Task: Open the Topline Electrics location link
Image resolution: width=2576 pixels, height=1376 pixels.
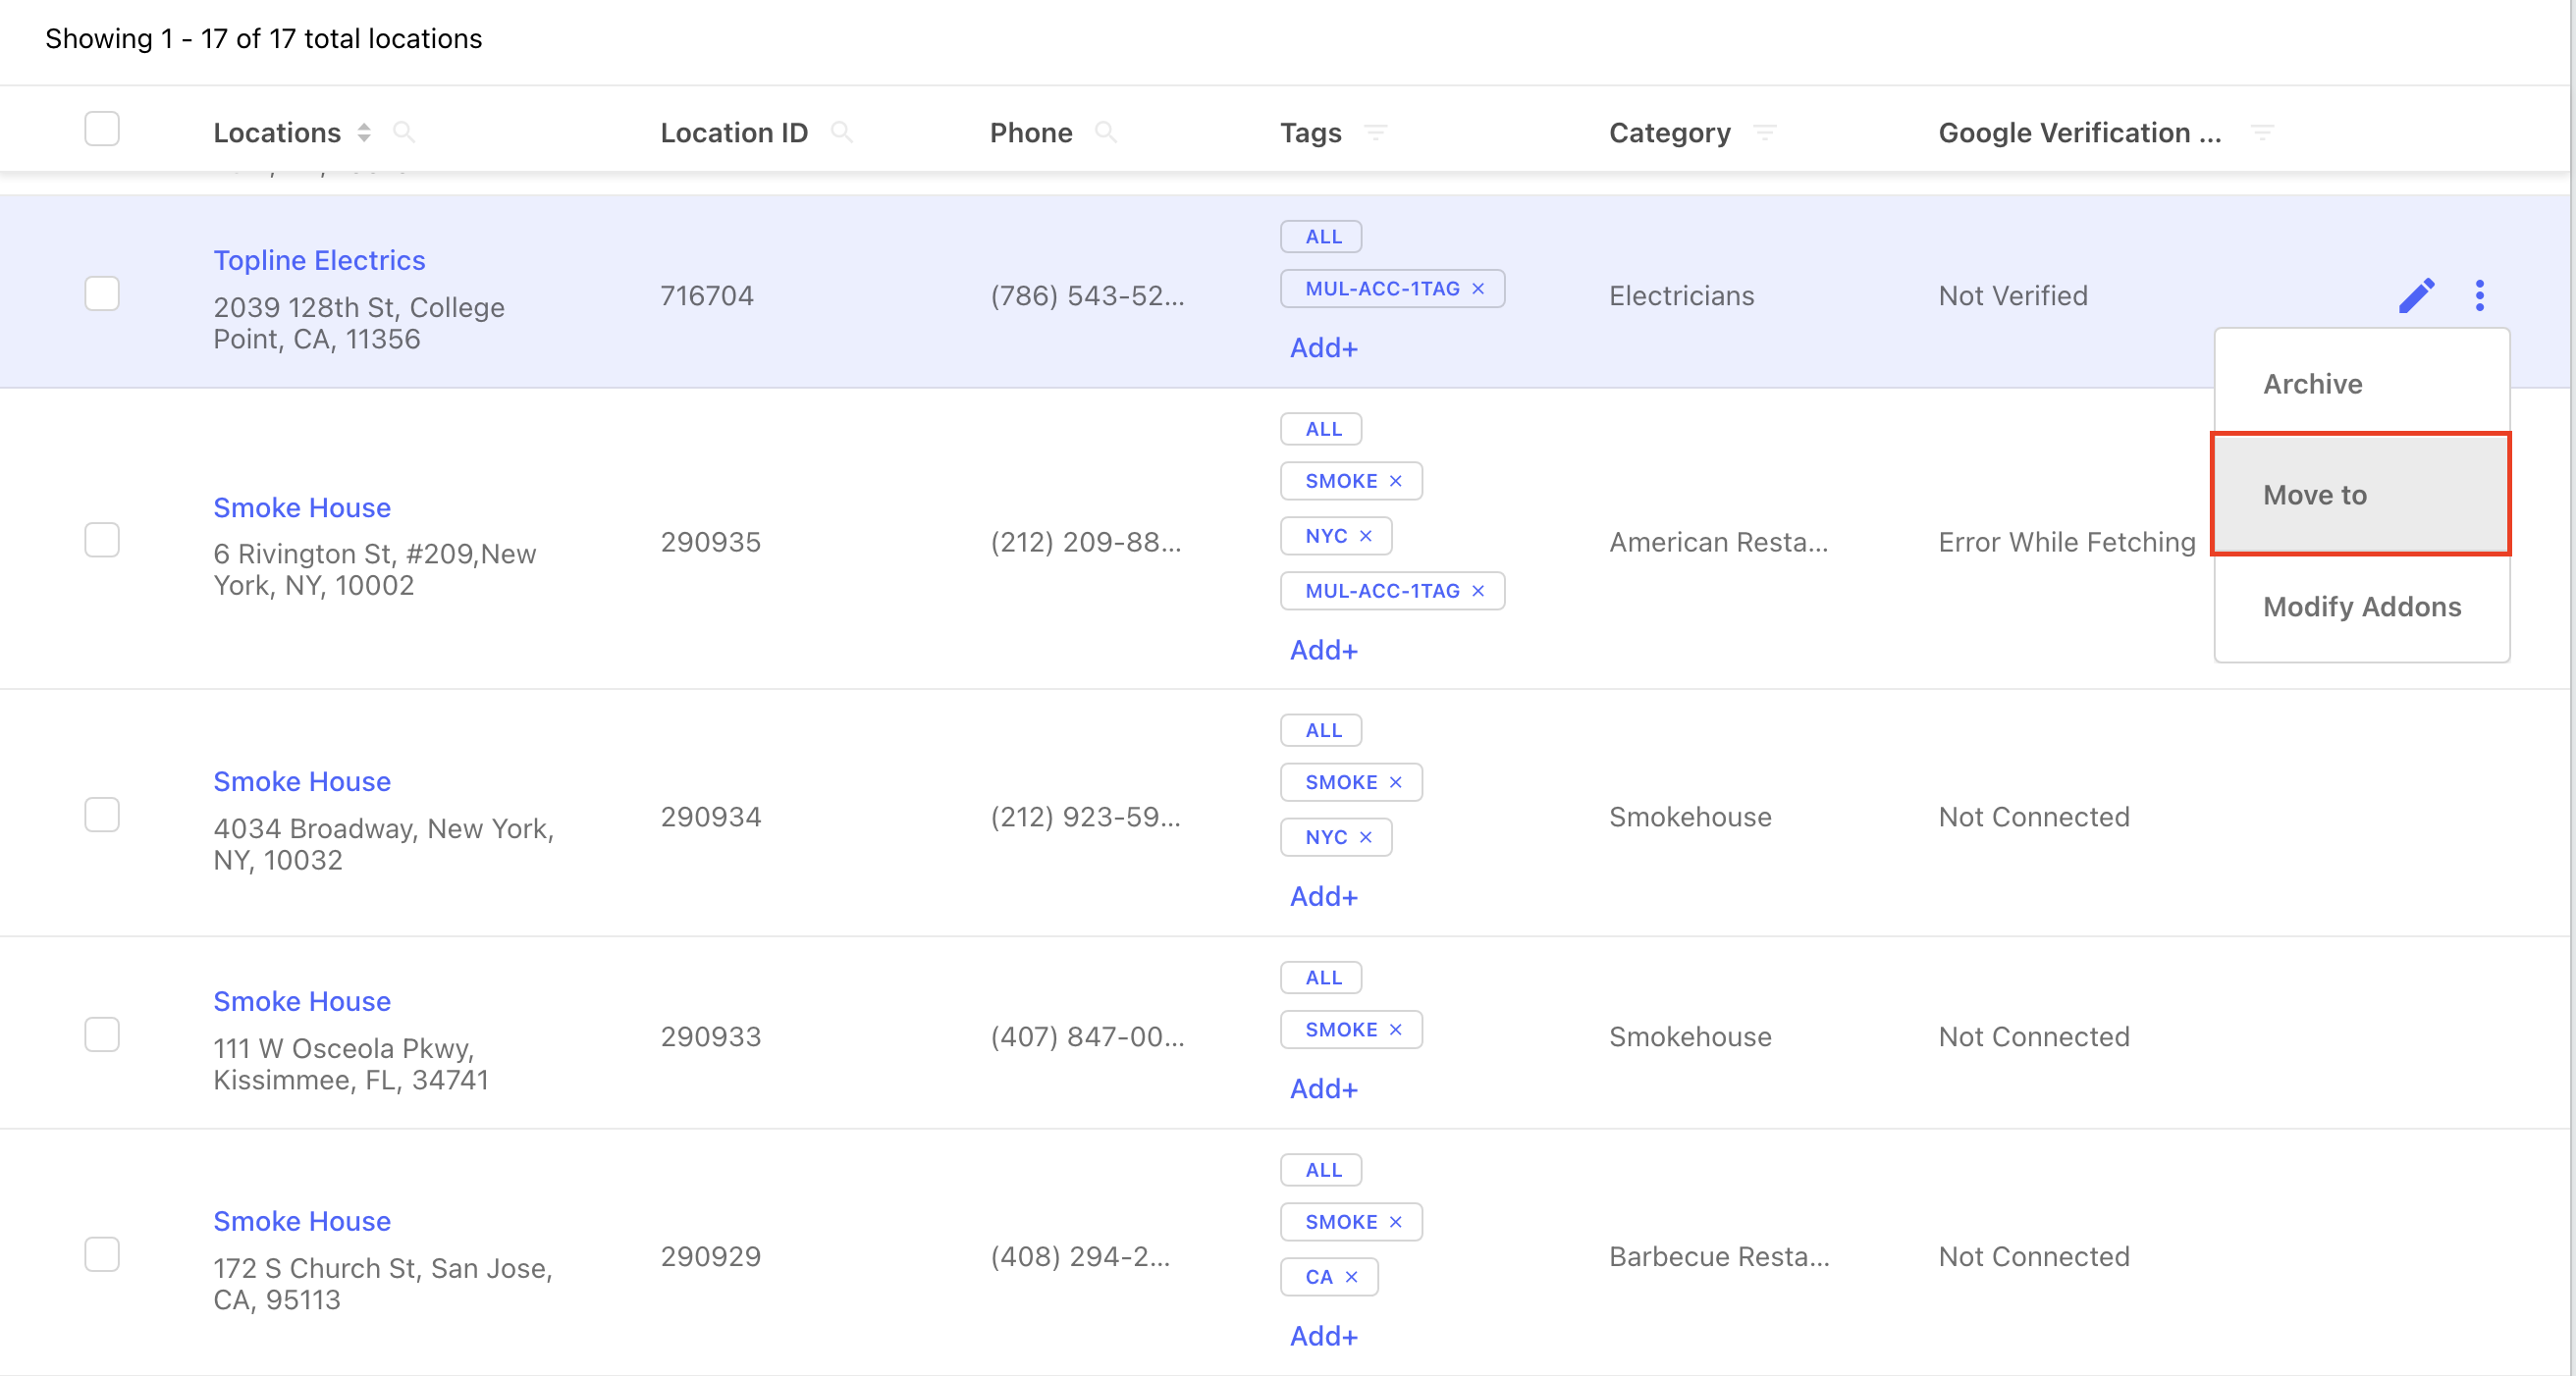Action: coord(319,260)
